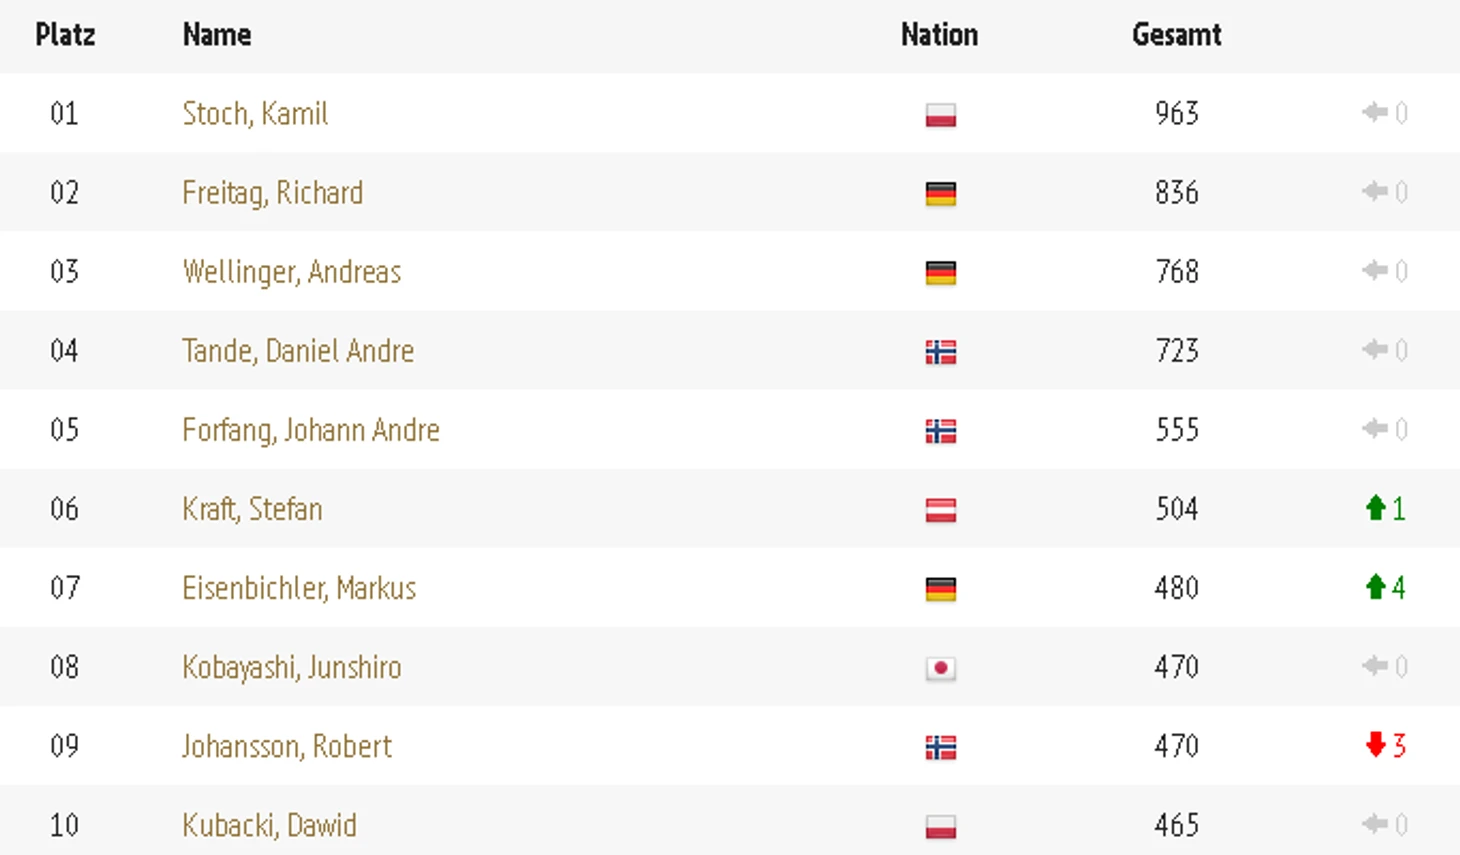1460x855 pixels.
Task: Click the Norwegian flag next to Daniel Andre Tande
Action: (940, 352)
